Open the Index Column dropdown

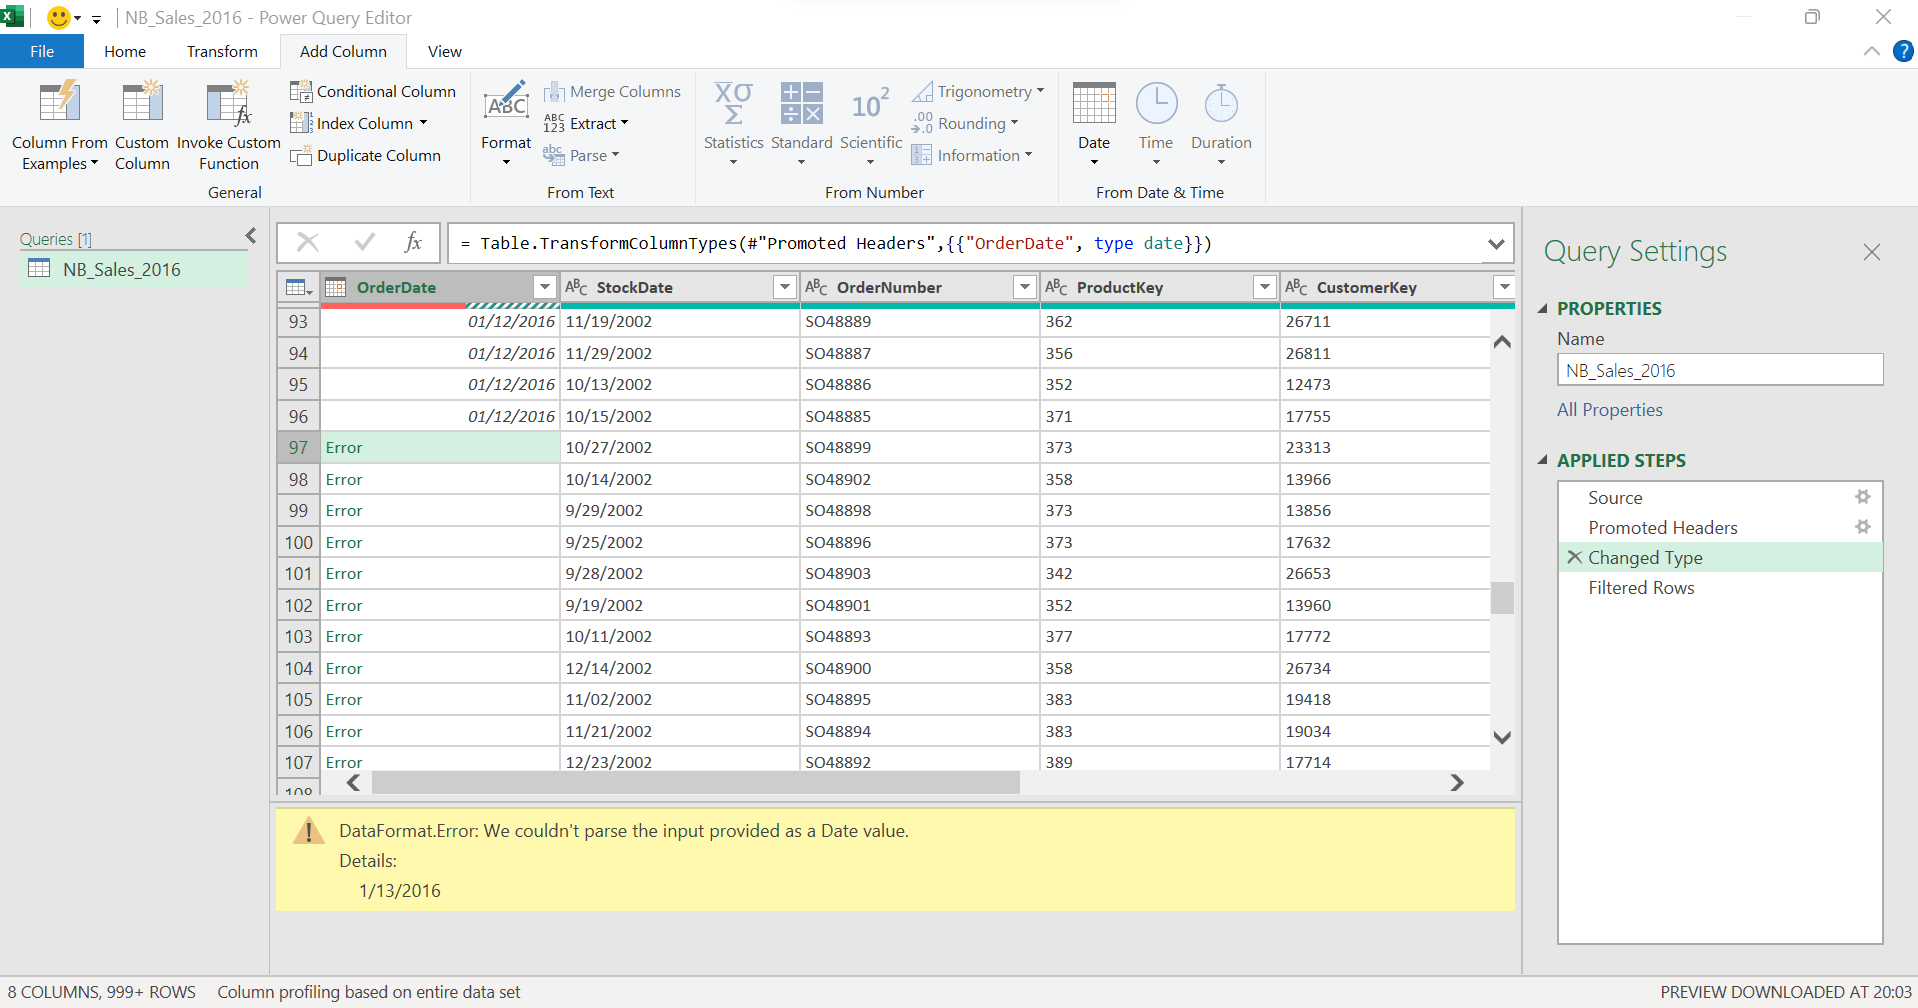coord(423,123)
